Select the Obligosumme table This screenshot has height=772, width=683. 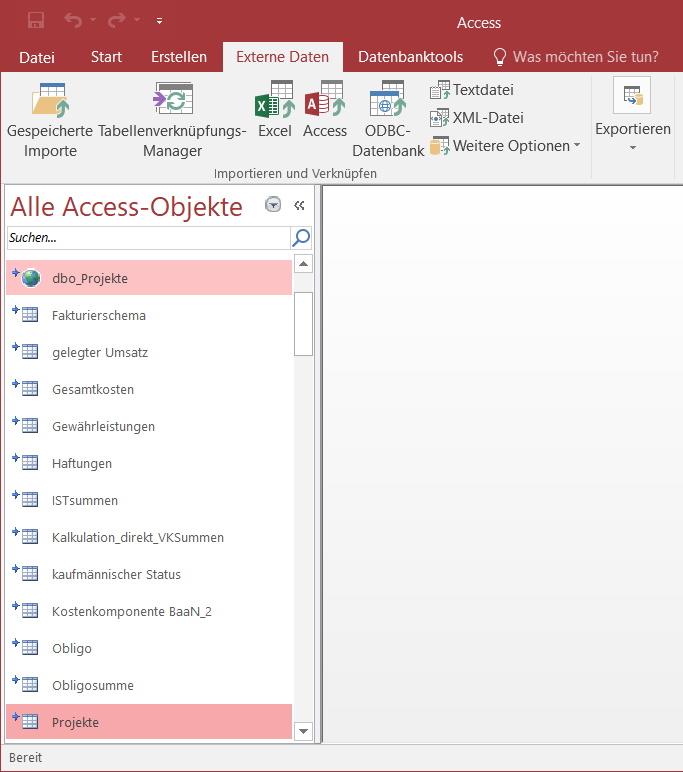point(149,685)
